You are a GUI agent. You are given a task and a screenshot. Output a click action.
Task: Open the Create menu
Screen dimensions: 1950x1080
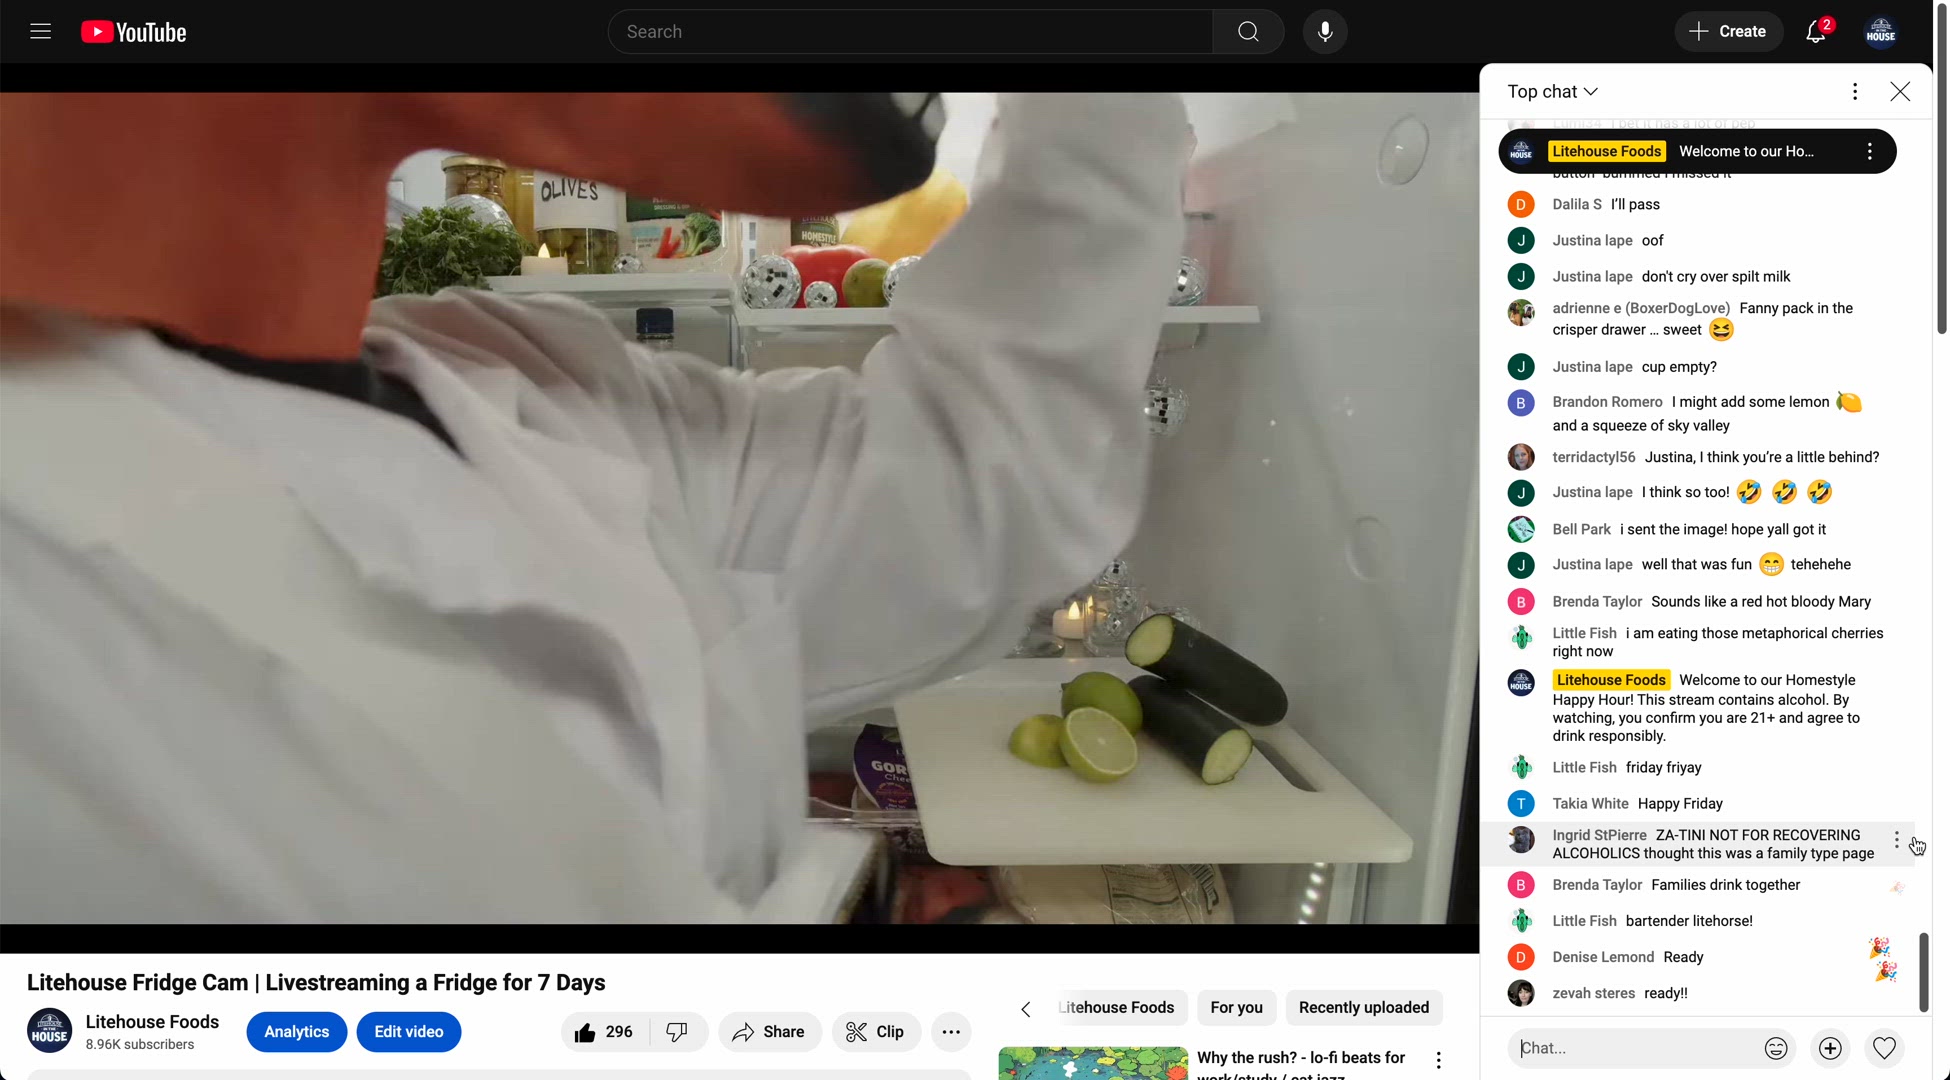(1728, 31)
